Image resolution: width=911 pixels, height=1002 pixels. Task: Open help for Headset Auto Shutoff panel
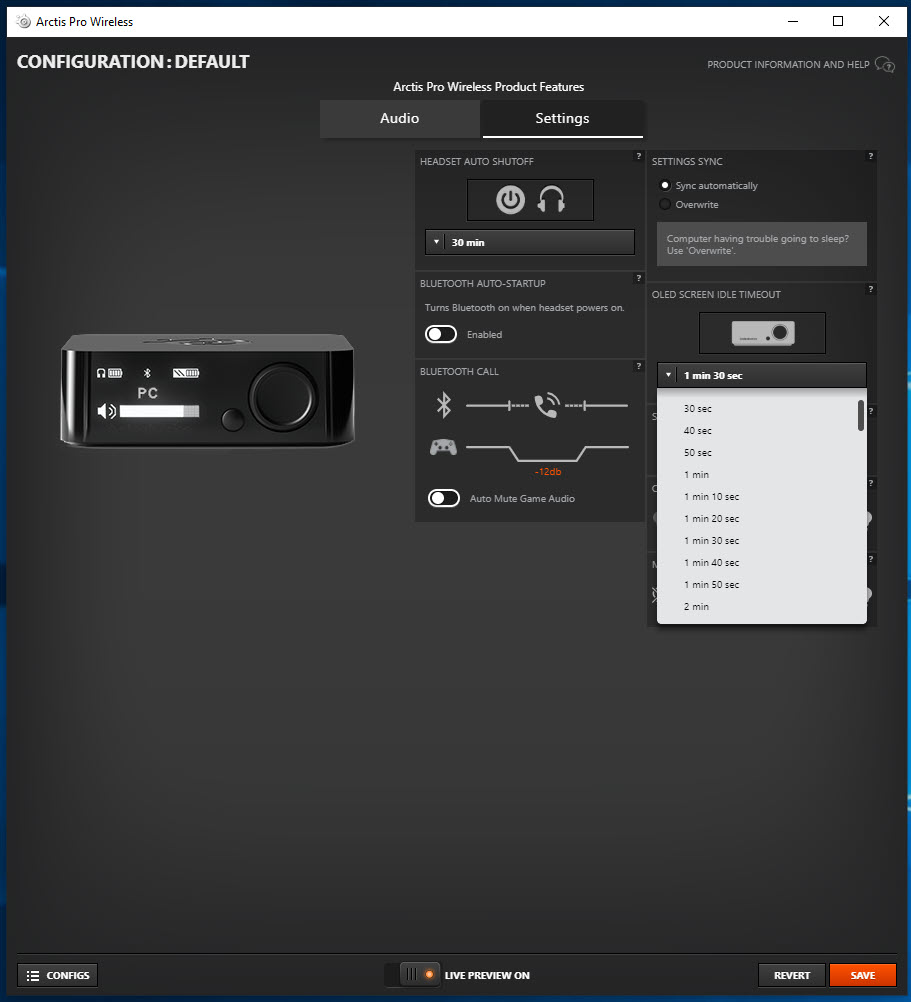tap(638, 156)
